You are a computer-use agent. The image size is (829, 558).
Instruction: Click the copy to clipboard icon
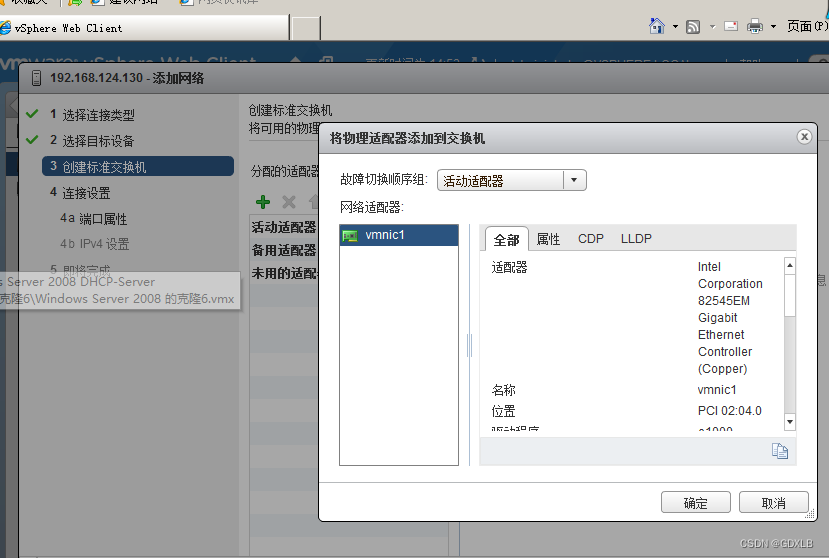pos(779,451)
